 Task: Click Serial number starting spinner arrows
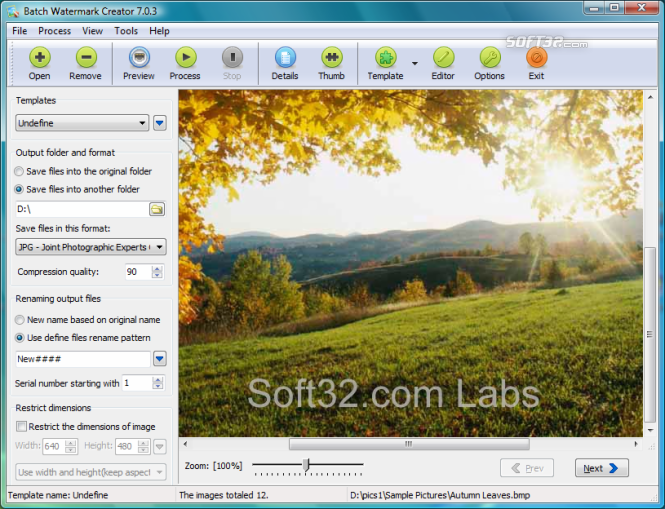click(x=158, y=383)
